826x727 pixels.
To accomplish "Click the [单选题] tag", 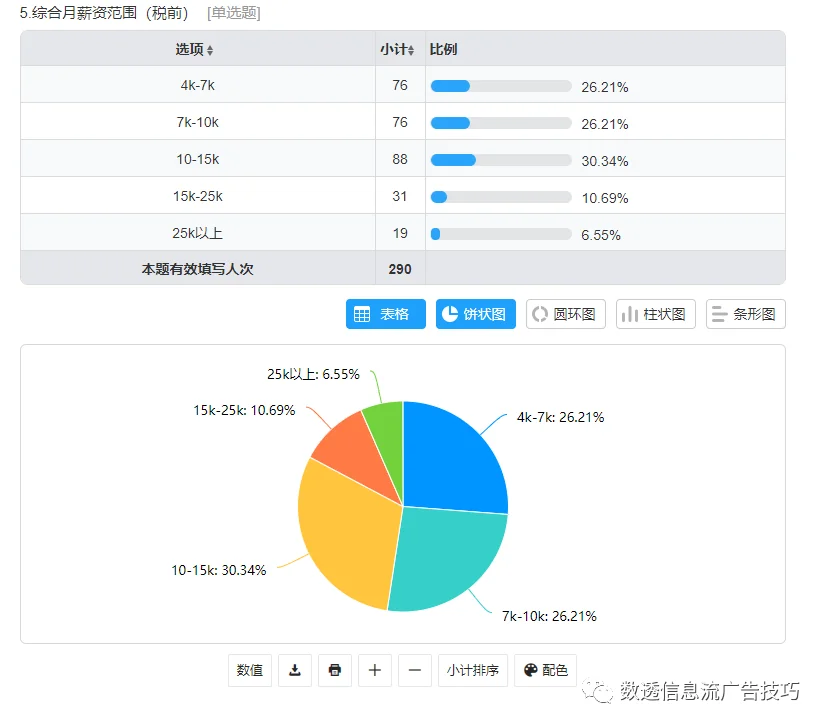I will click(234, 13).
